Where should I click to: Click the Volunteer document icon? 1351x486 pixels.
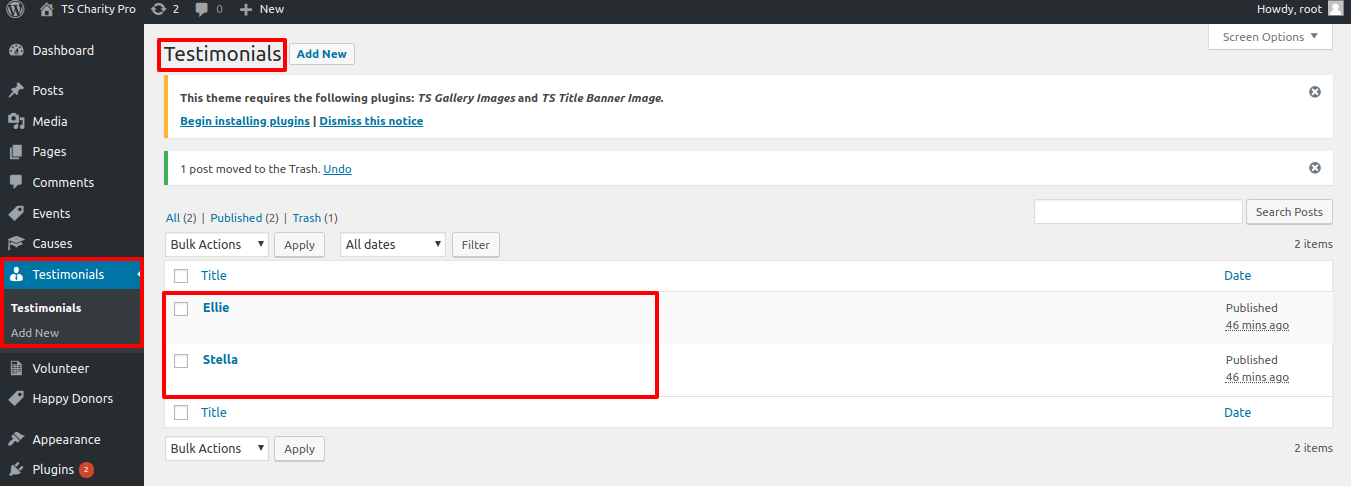pyautogui.click(x=16, y=368)
